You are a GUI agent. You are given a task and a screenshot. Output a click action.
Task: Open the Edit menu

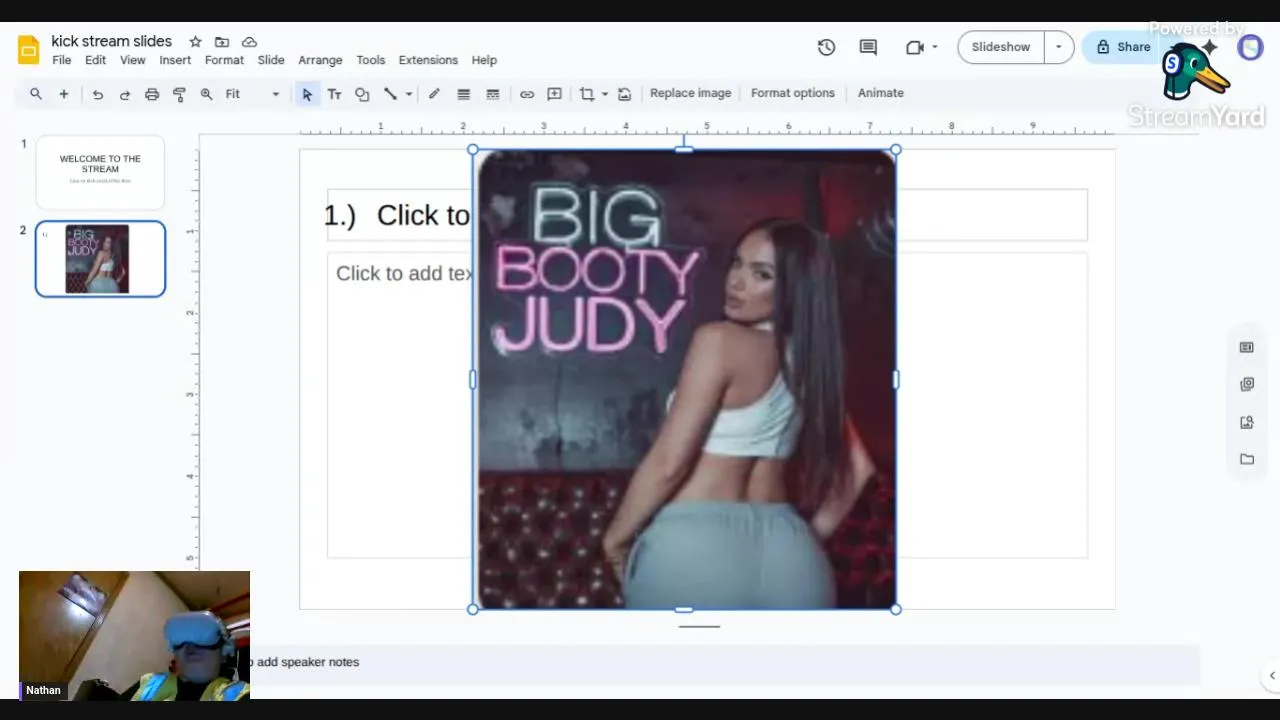[95, 60]
